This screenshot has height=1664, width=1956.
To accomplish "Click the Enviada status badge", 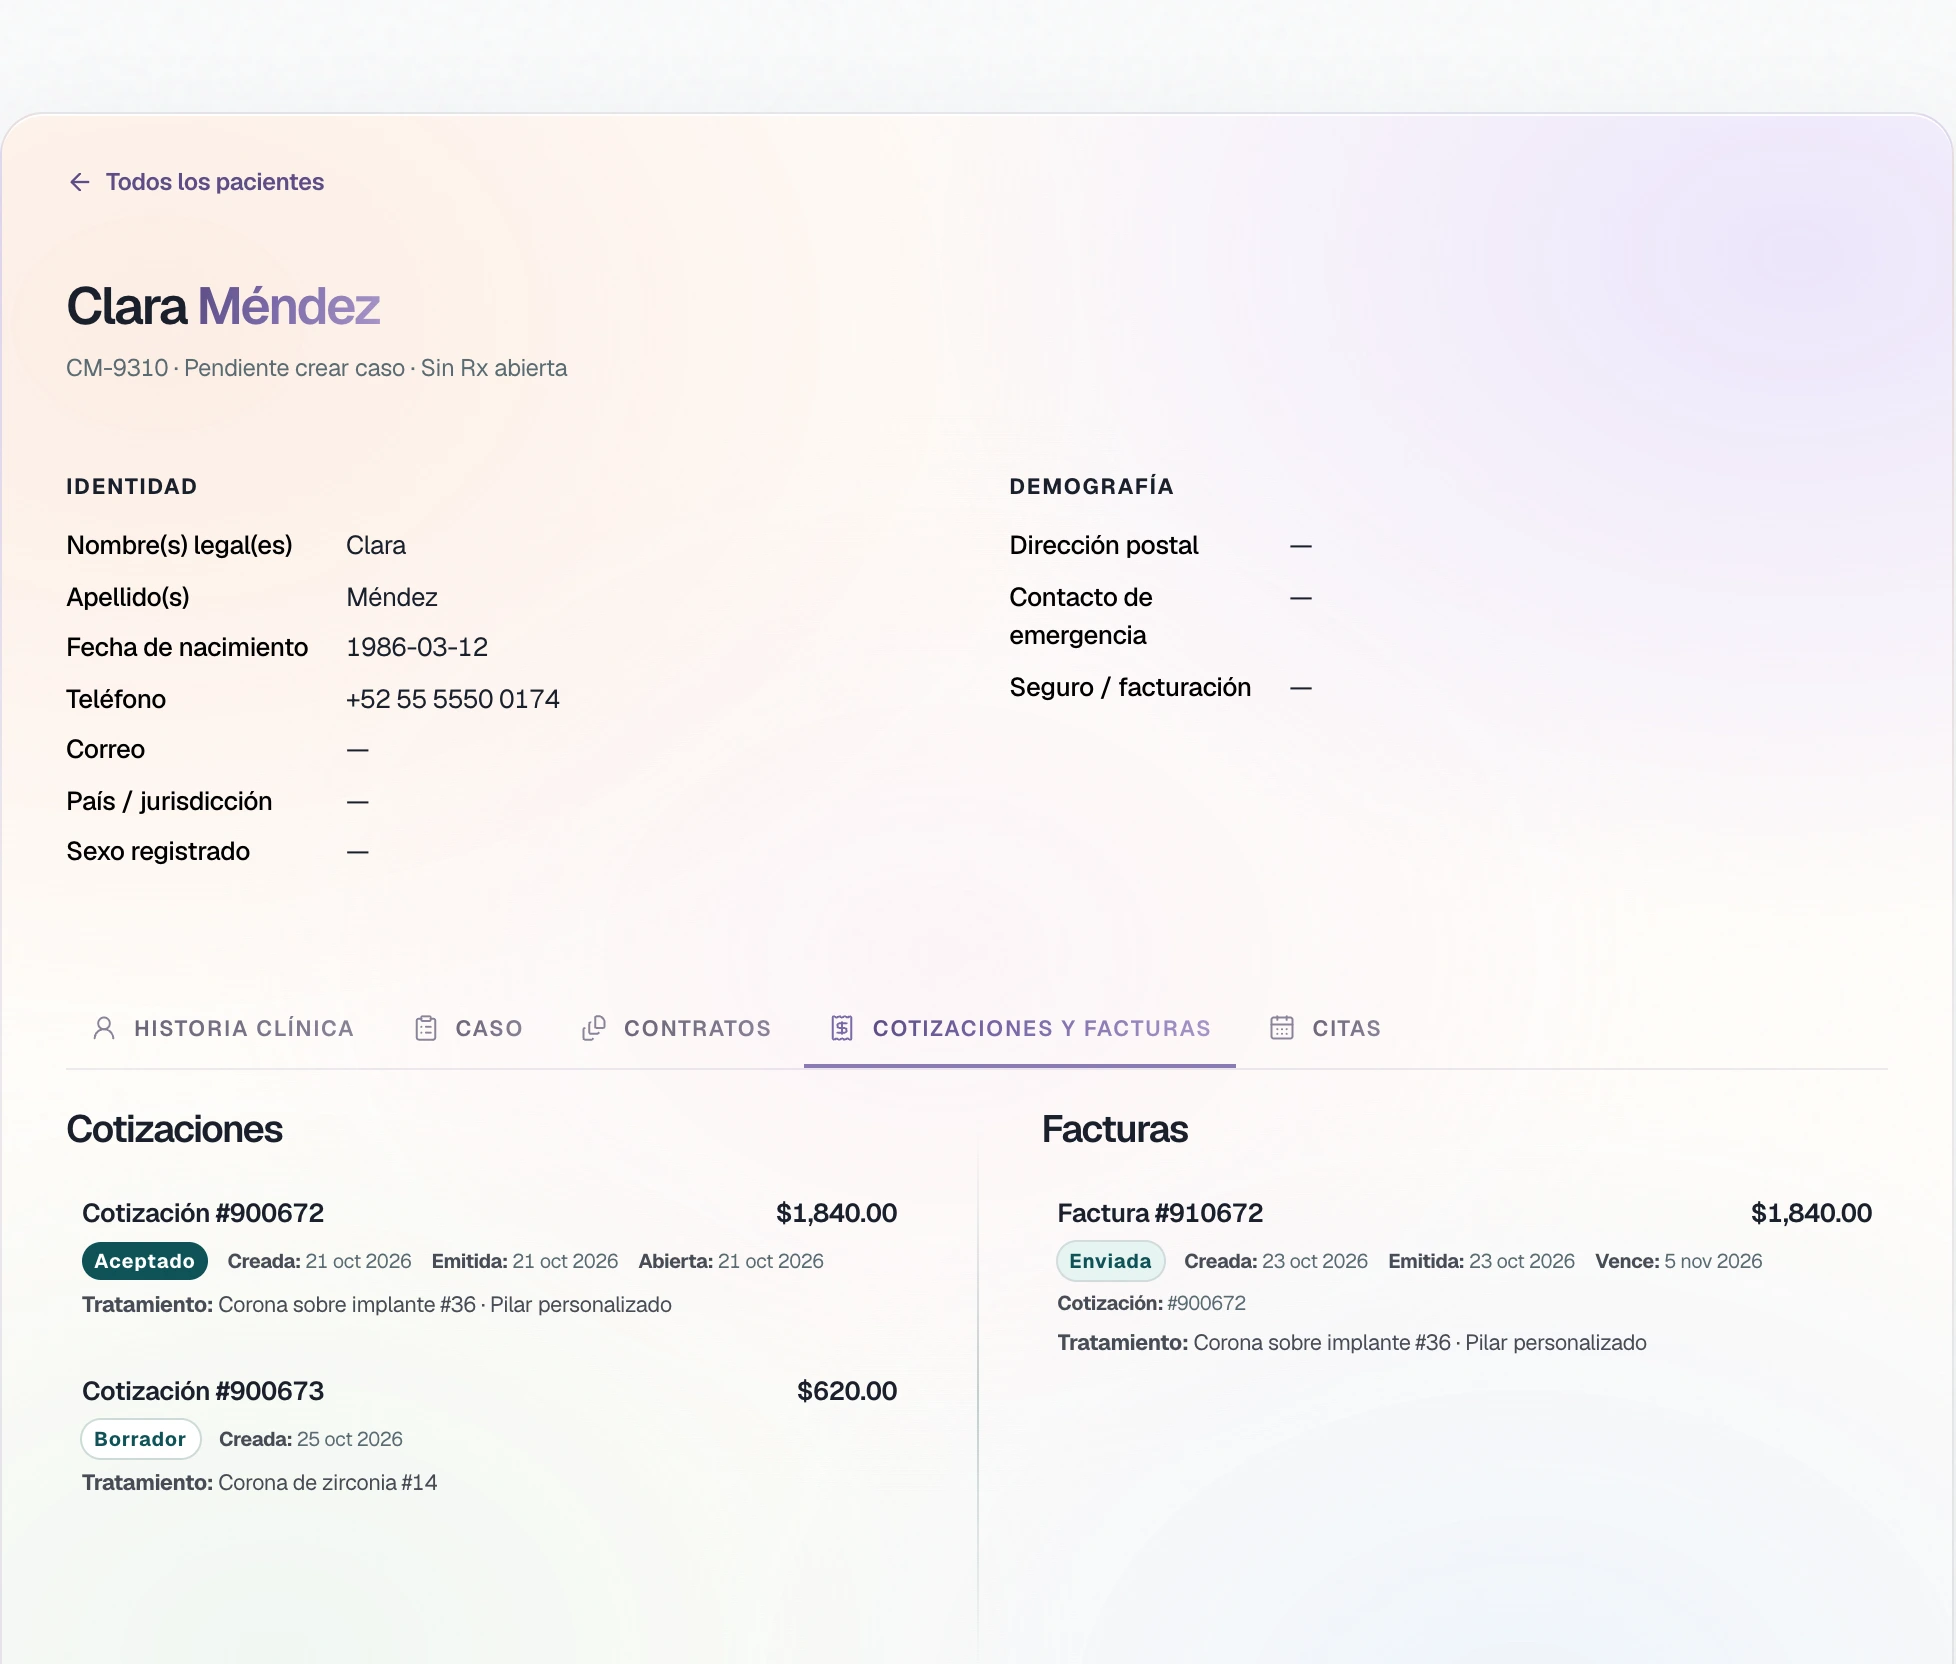I will point(1111,1261).
